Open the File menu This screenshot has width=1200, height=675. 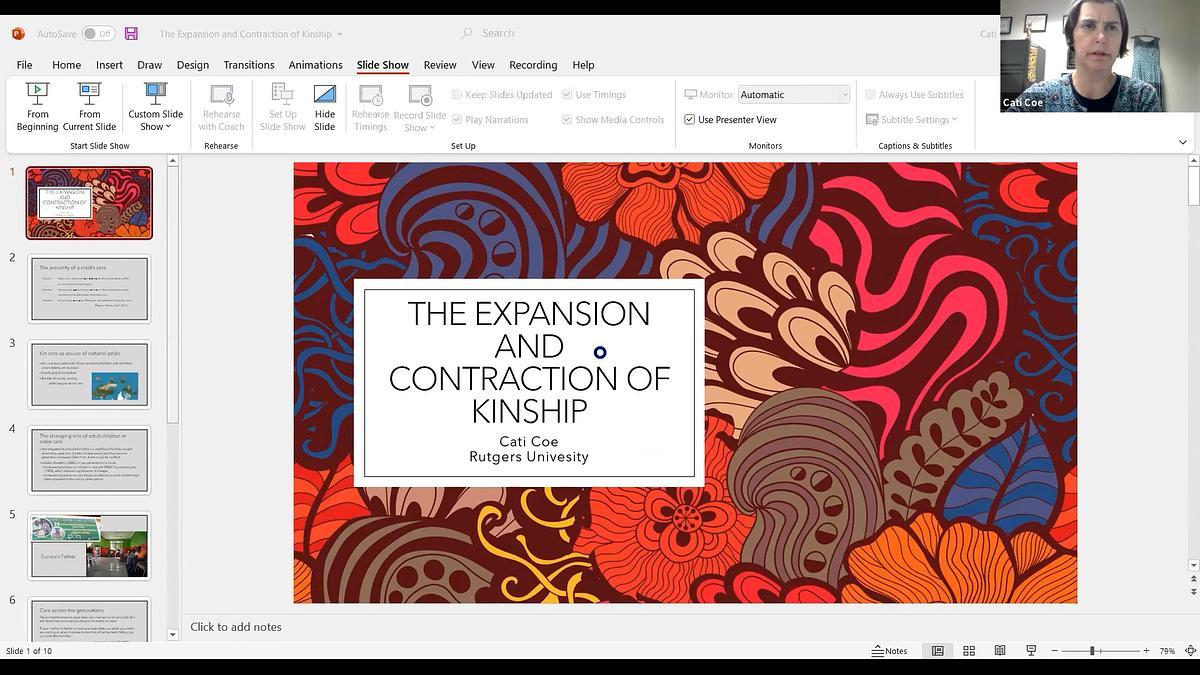point(24,65)
